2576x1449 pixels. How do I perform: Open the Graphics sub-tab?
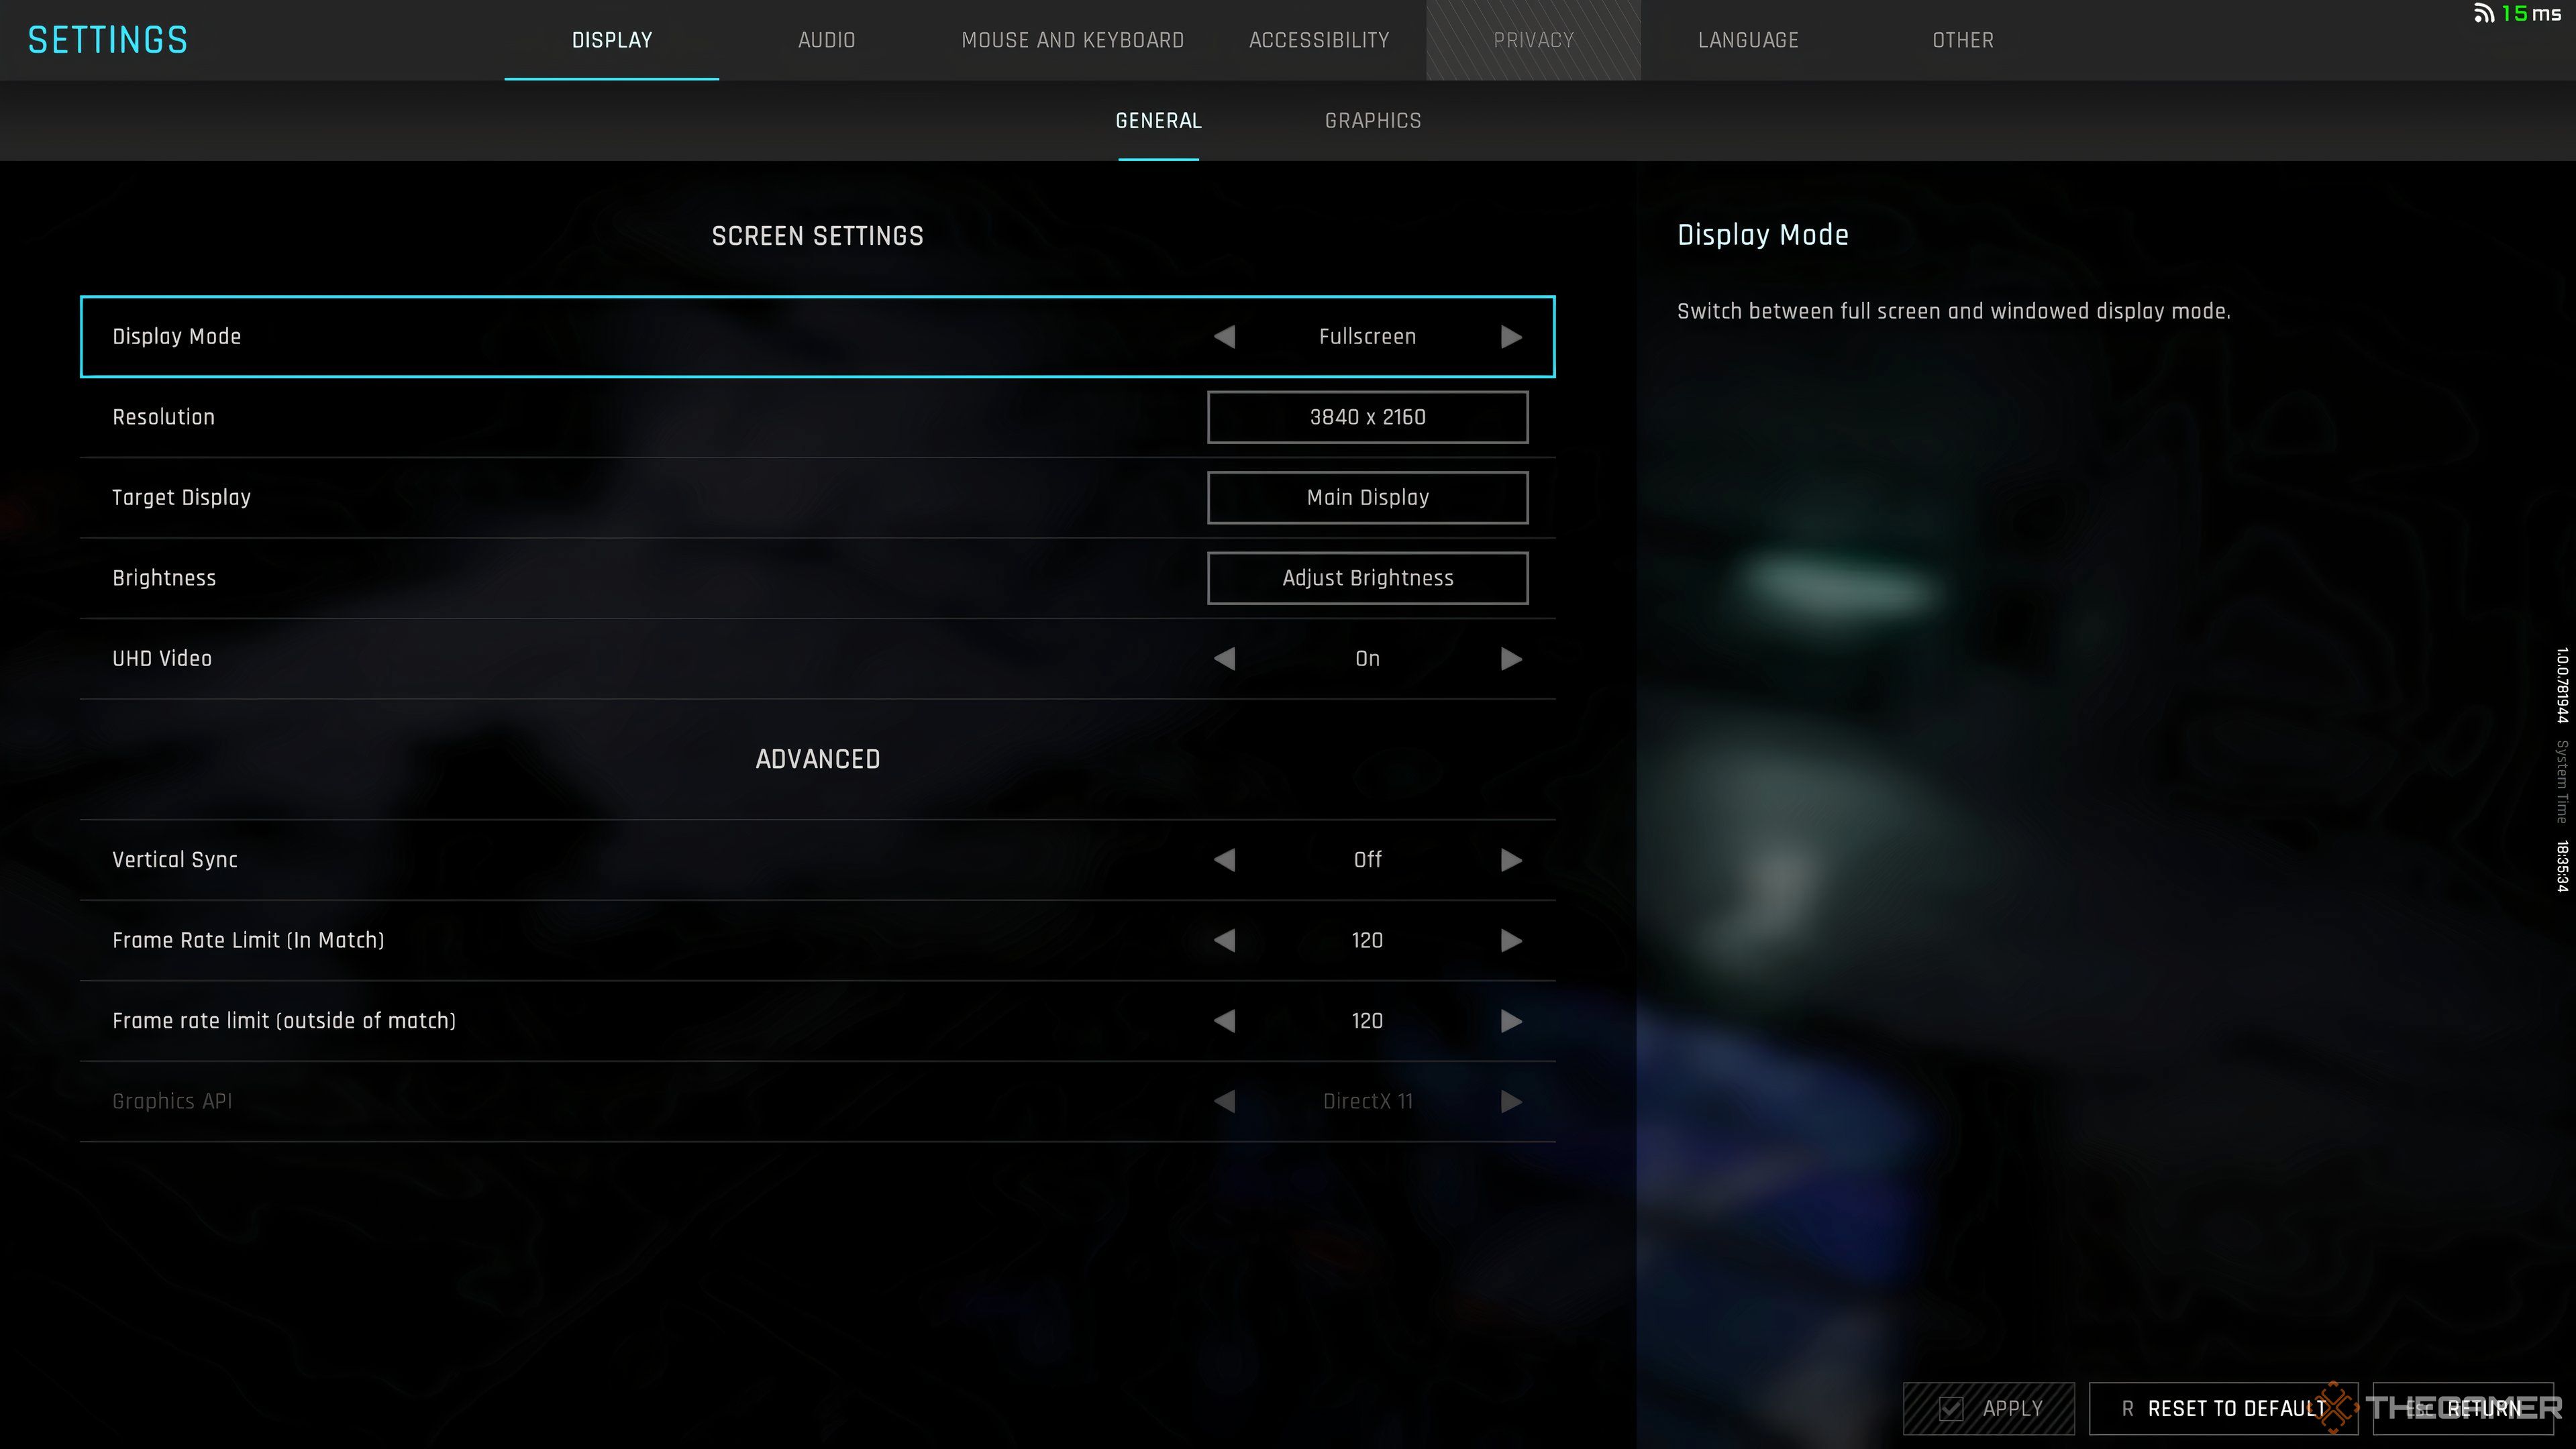click(1373, 120)
